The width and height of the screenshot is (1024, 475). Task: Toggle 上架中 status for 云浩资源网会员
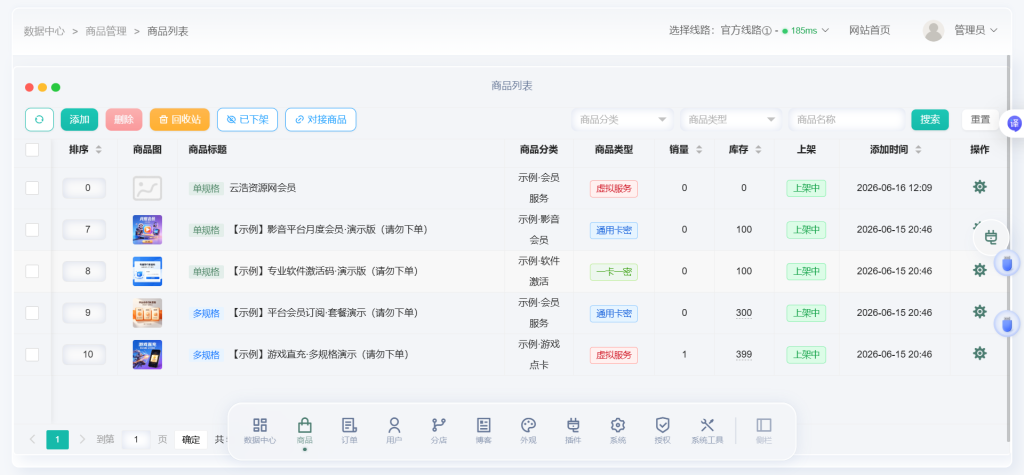[x=806, y=188]
